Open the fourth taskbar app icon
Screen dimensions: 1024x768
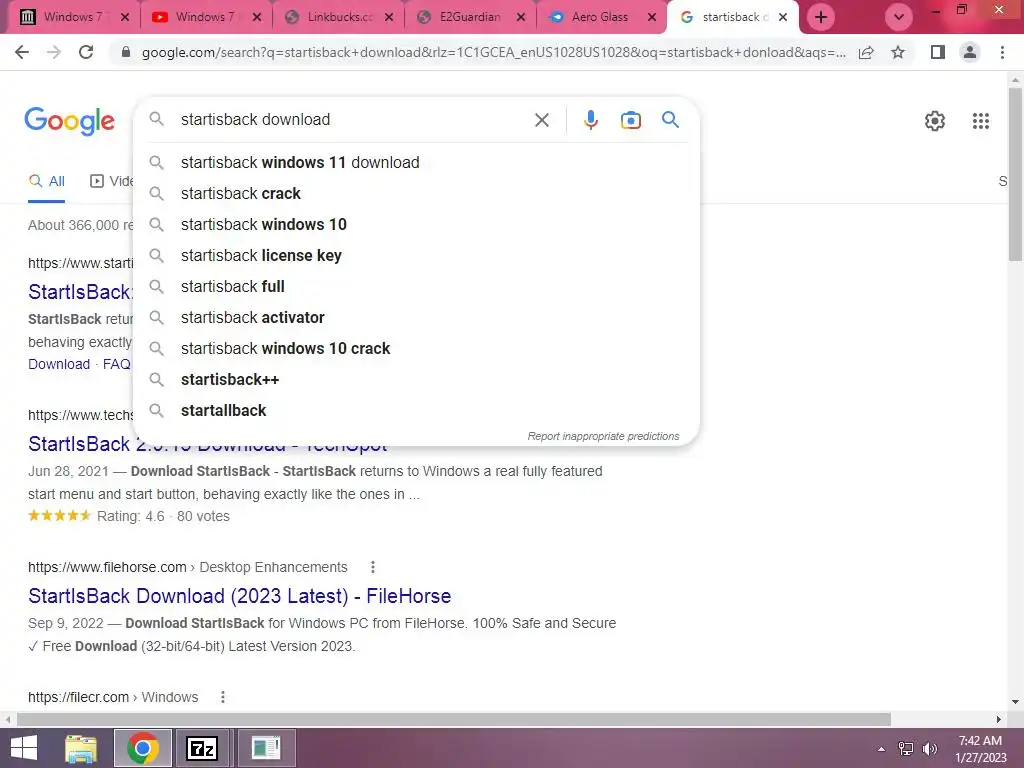coord(266,748)
